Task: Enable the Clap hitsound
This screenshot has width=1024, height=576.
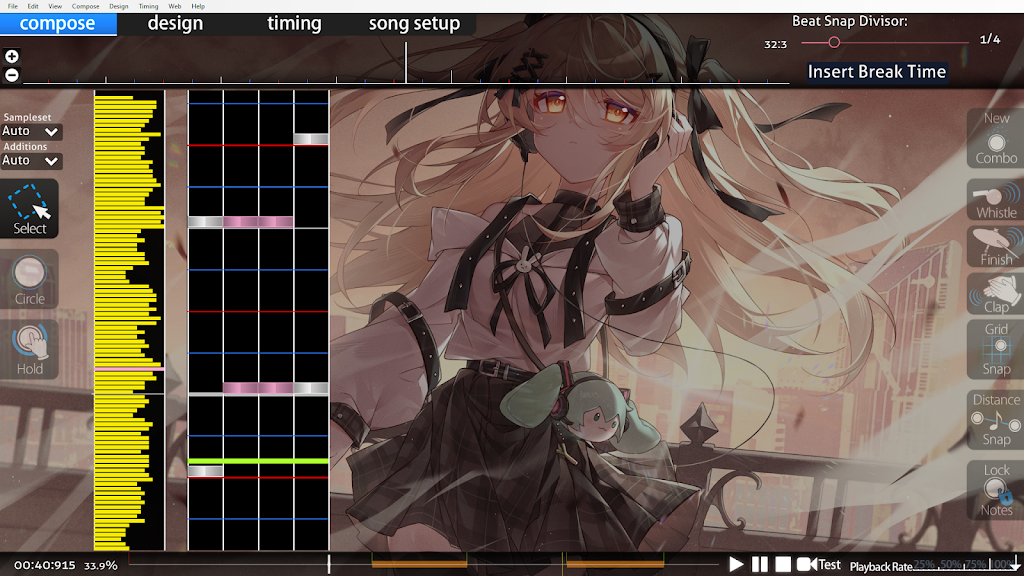Action: tap(995, 294)
